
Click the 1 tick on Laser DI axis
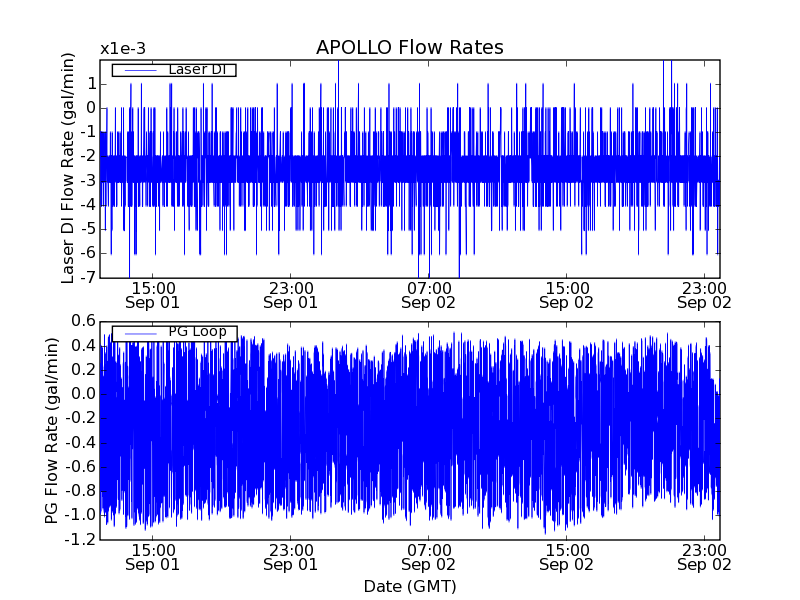pyautogui.click(x=91, y=84)
